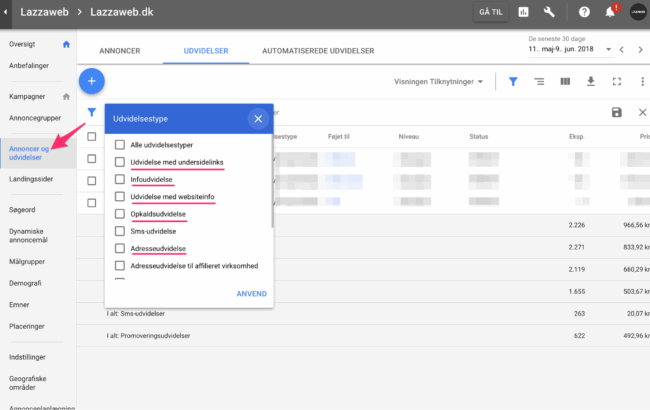This screenshot has height=410, width=650.
Task: Save the filter using disk icon
Action: [616, 113]
